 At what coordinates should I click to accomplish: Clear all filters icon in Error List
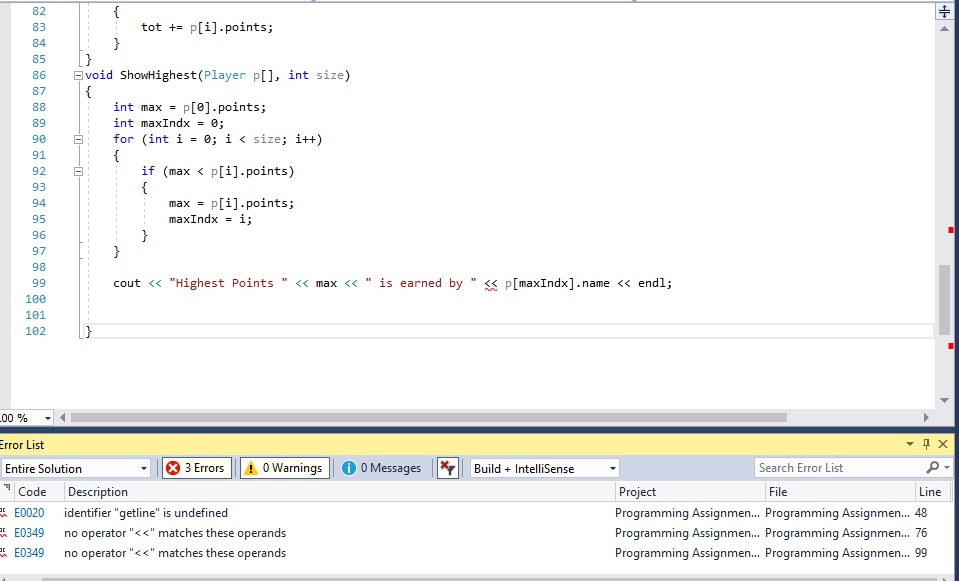(448, 468)
